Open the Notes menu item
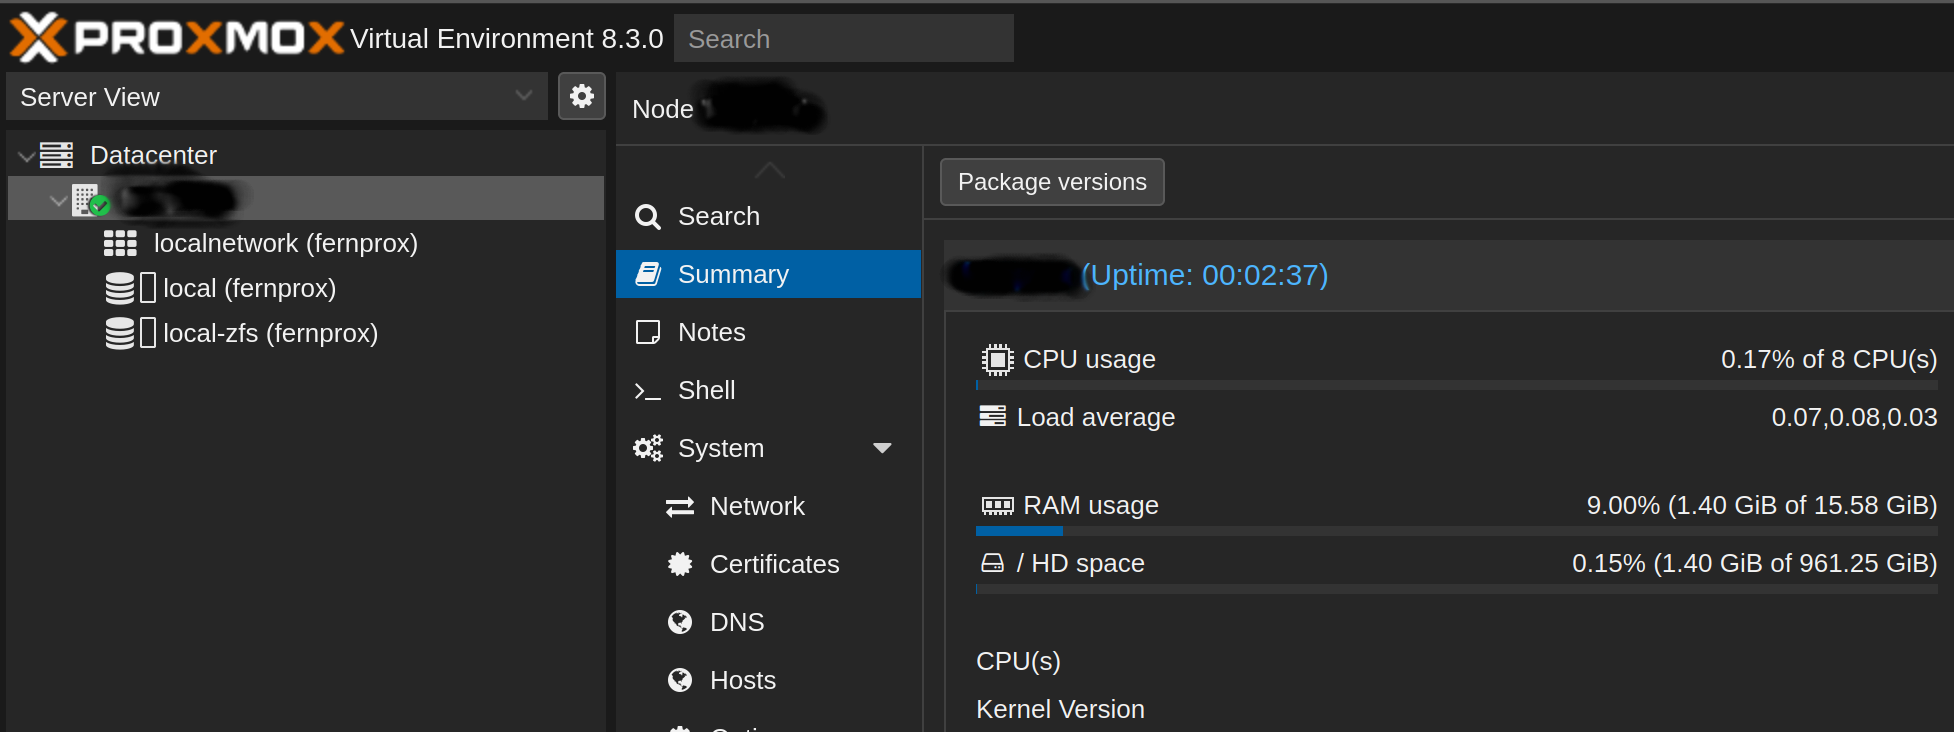This screenshot has width=1954, height=732. 768,332
